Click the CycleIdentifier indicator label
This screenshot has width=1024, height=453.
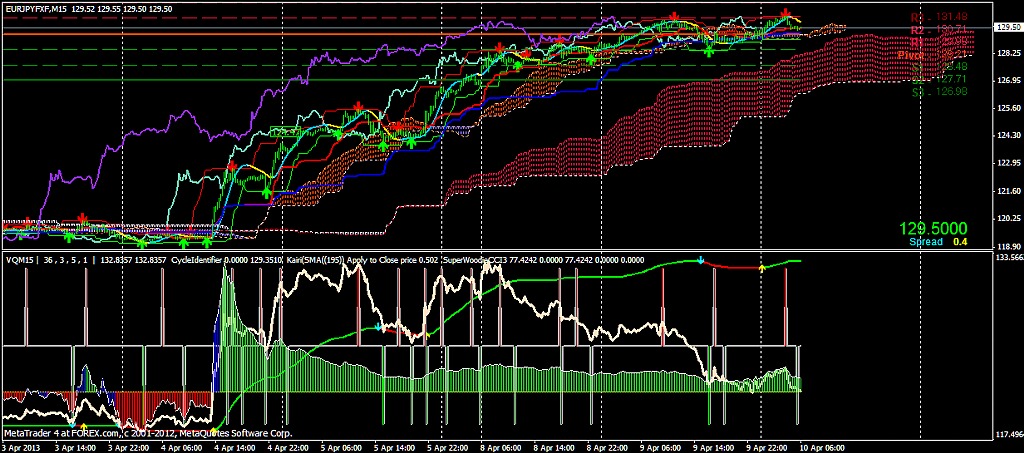[196, 260]
